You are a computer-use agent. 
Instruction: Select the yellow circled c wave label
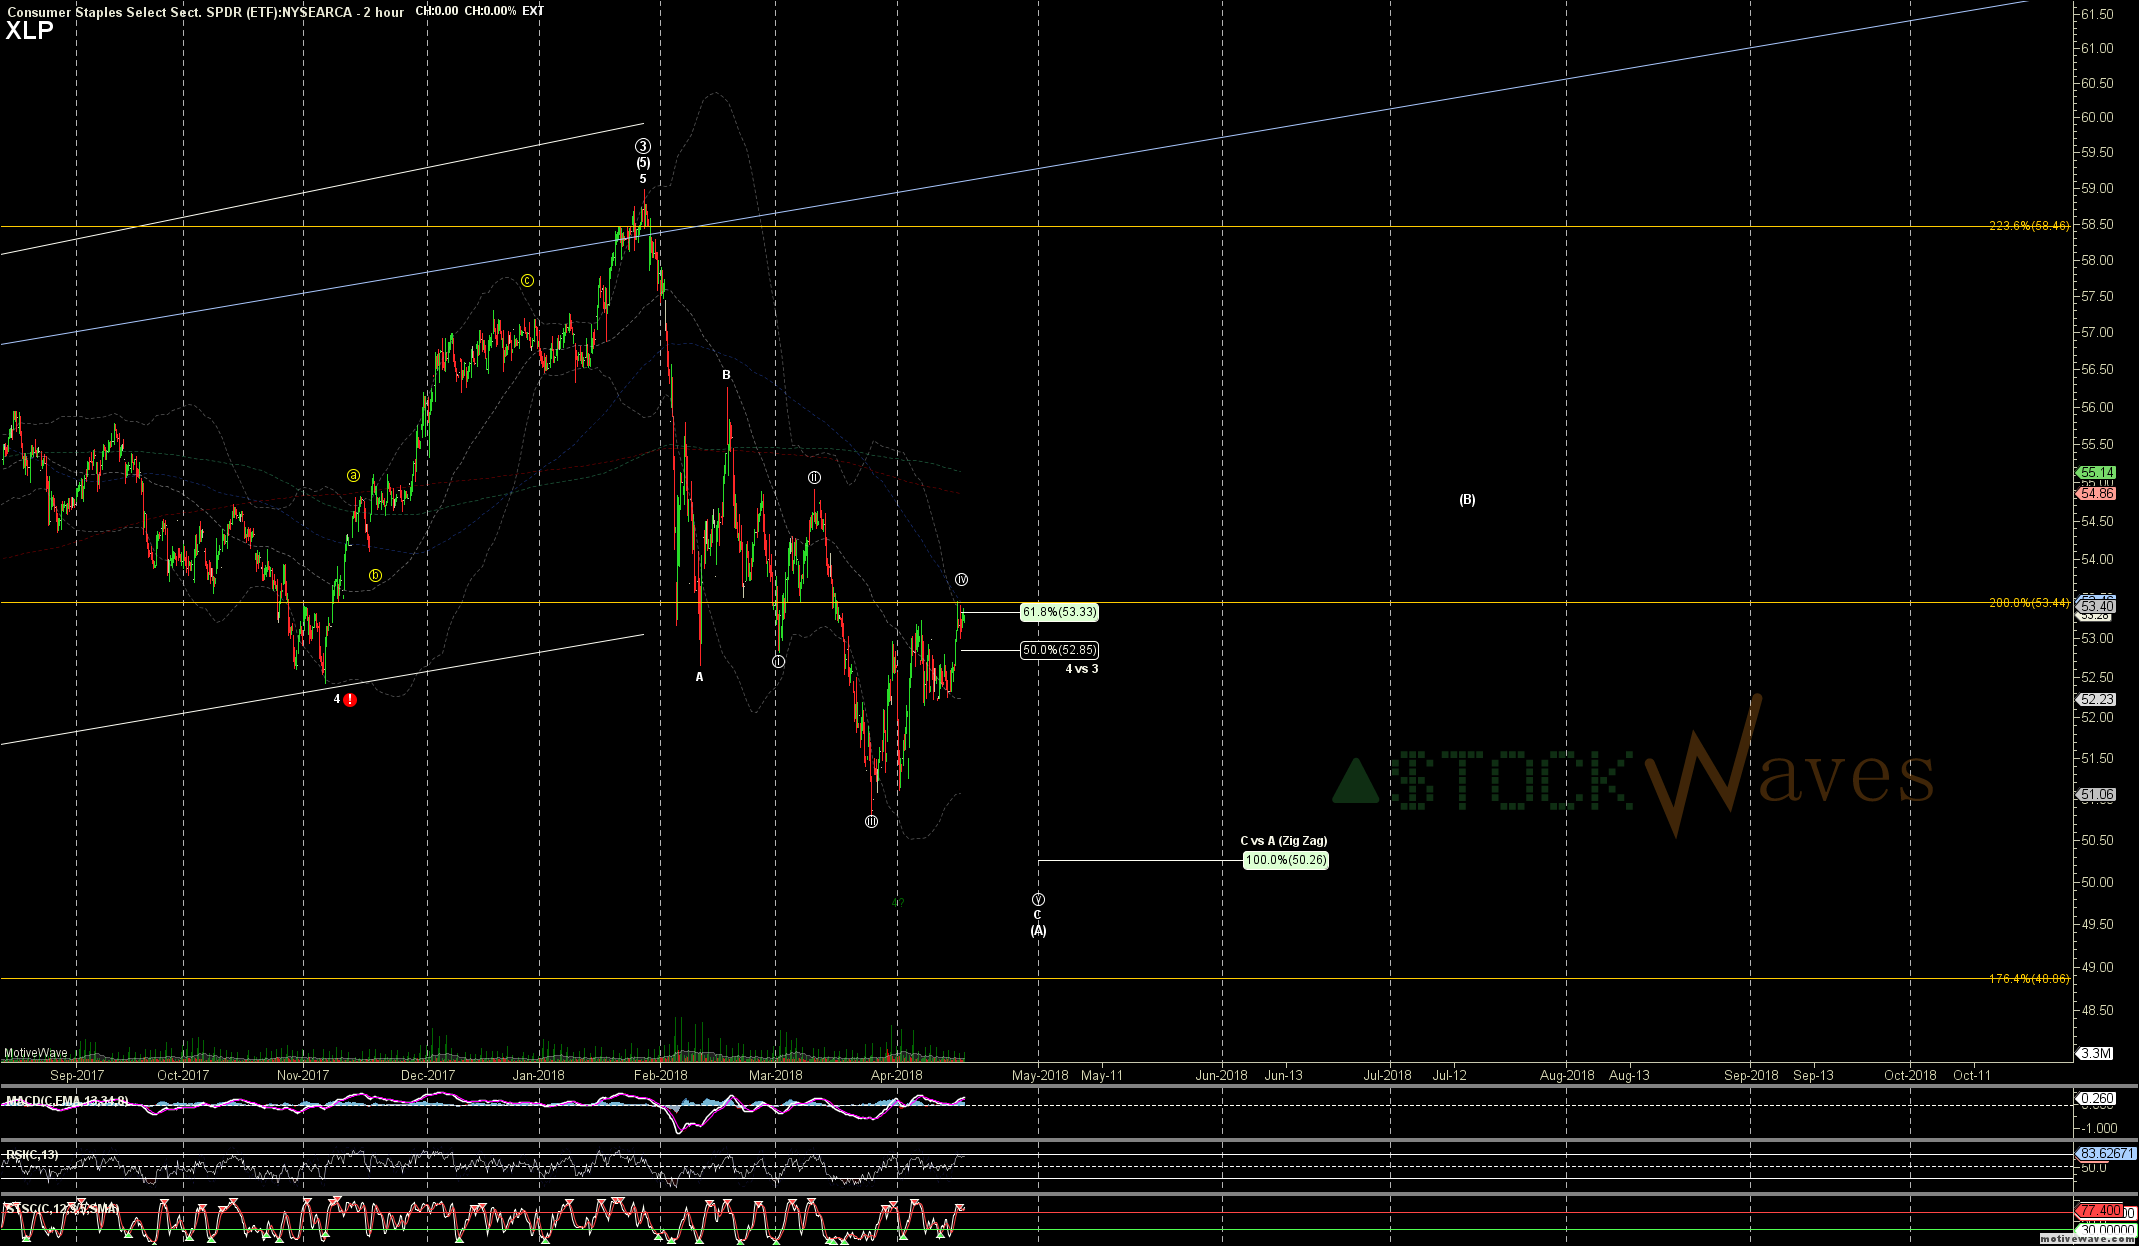tap(527, 281)
